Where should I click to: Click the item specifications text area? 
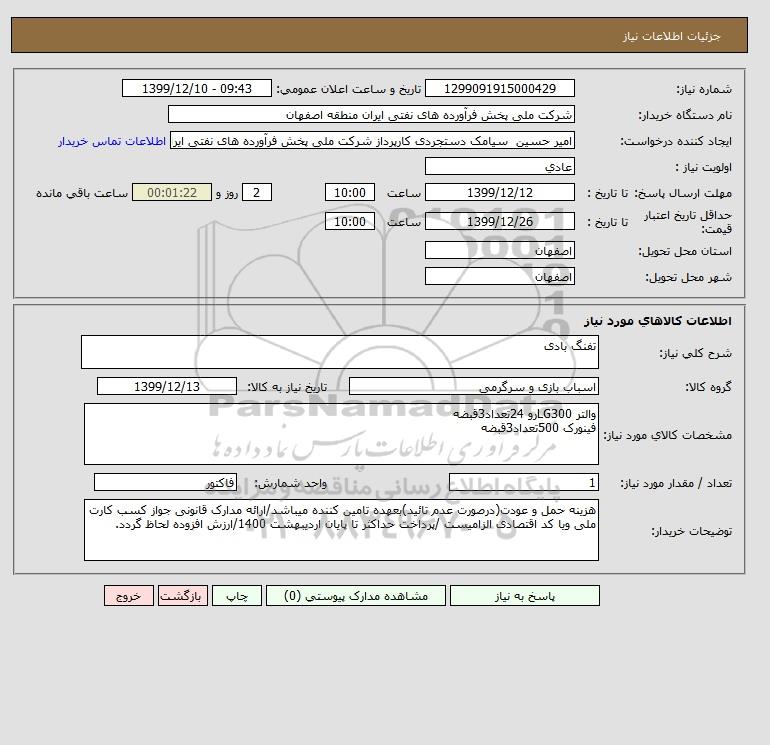pyautogui.click(x=341, y=434)
